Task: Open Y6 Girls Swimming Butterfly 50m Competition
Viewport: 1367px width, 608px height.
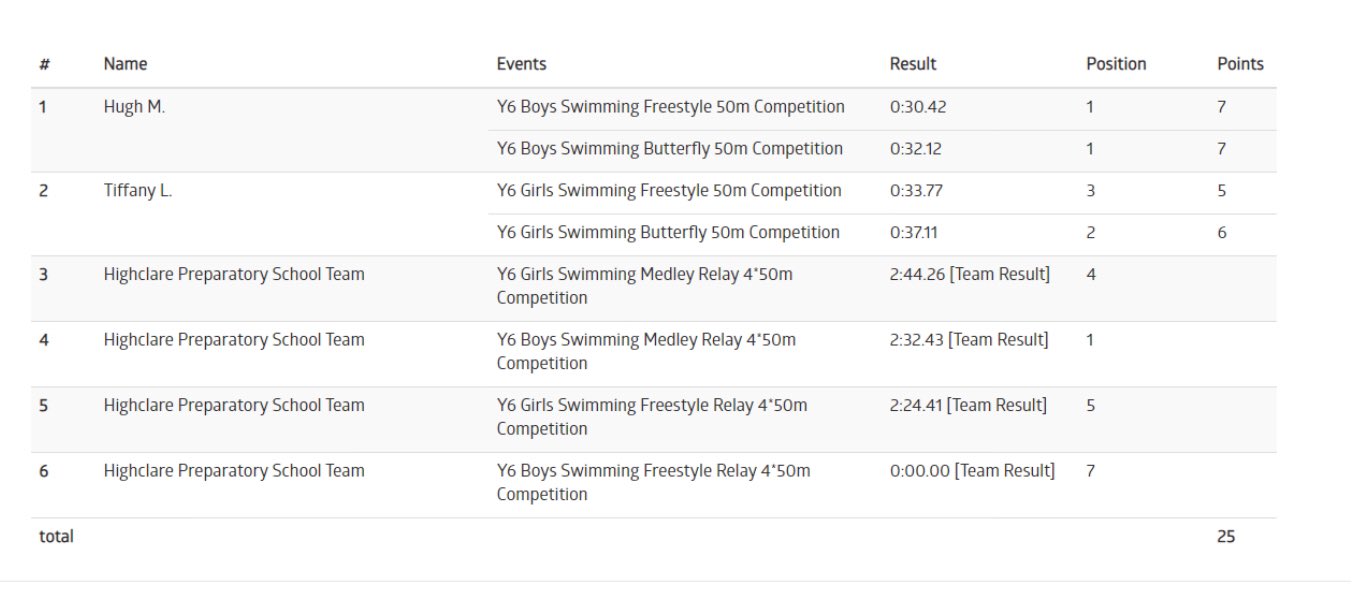Action: click(668, 233)
